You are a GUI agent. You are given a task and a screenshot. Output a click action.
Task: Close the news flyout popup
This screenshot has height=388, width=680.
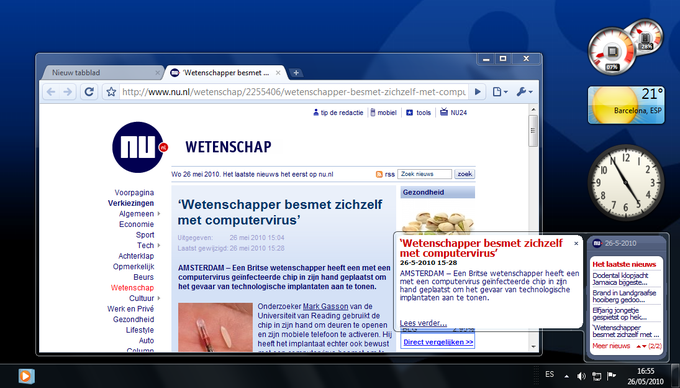pyautogui.click(x=576, y=243)
